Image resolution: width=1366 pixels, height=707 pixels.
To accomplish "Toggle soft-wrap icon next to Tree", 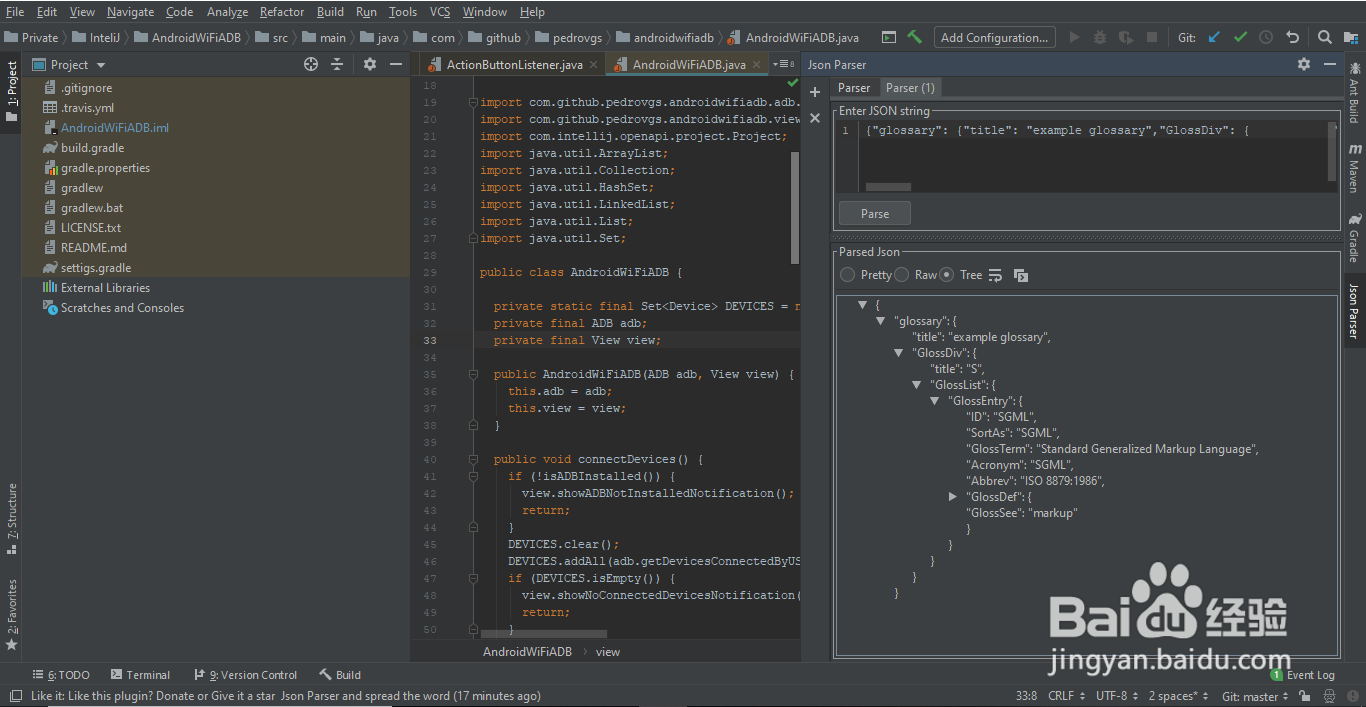I will click(995, 275).
